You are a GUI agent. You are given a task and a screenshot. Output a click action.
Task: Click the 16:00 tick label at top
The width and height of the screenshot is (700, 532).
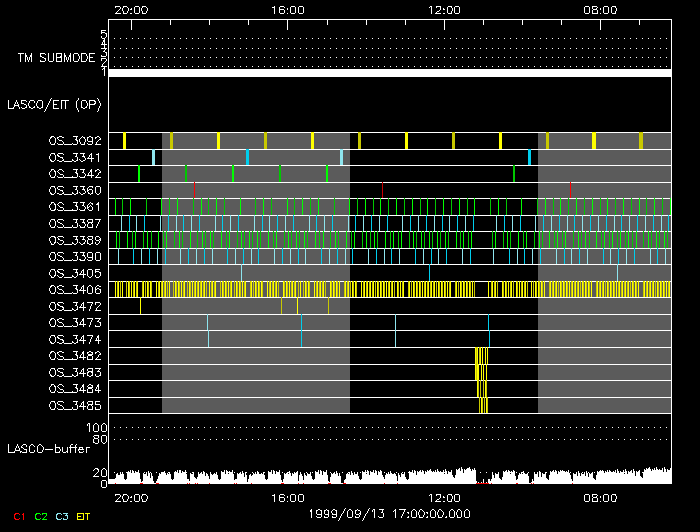[x=287, y=9]
